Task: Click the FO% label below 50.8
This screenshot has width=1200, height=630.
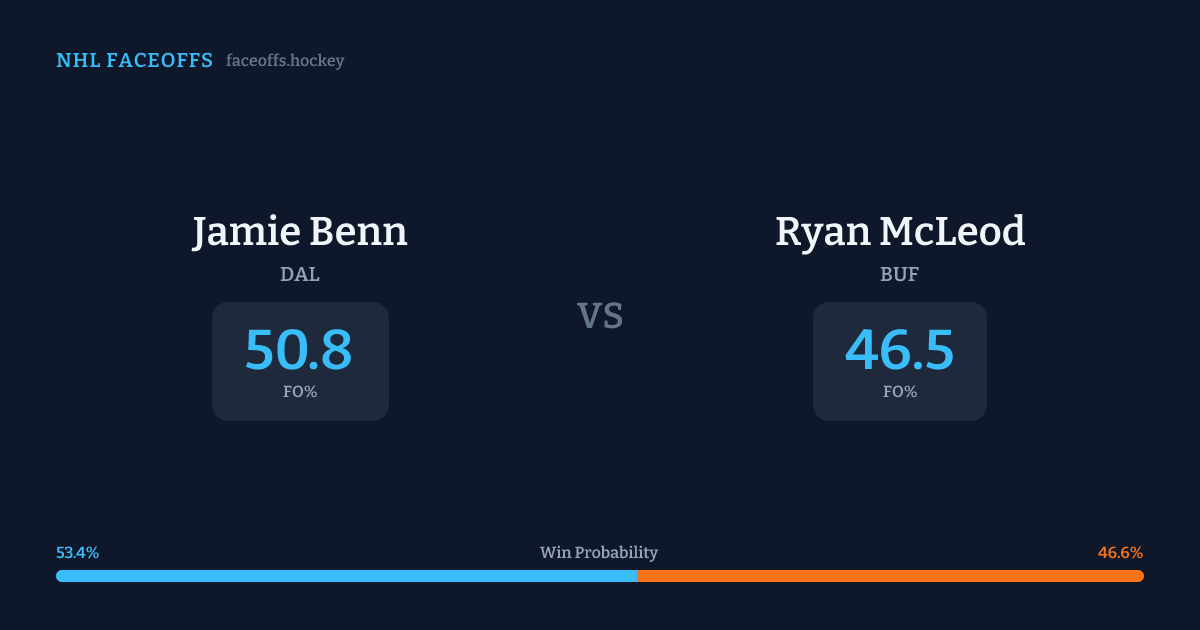Action: 300,392
